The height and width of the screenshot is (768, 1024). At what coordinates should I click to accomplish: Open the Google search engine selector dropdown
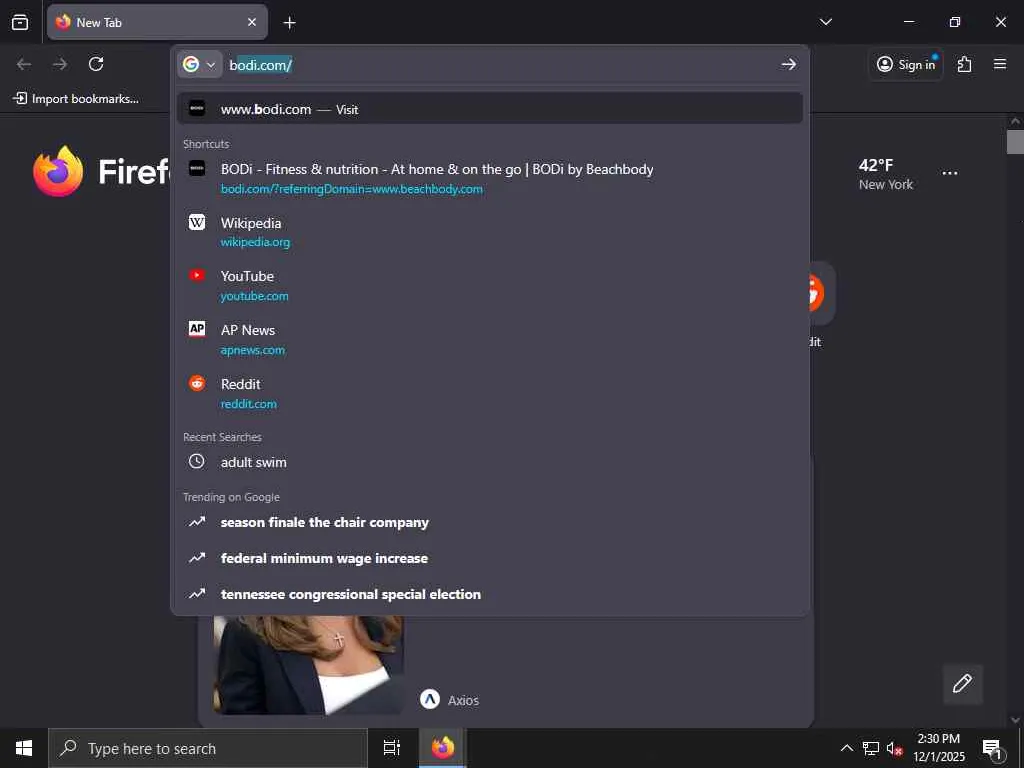tap(199, 64)
